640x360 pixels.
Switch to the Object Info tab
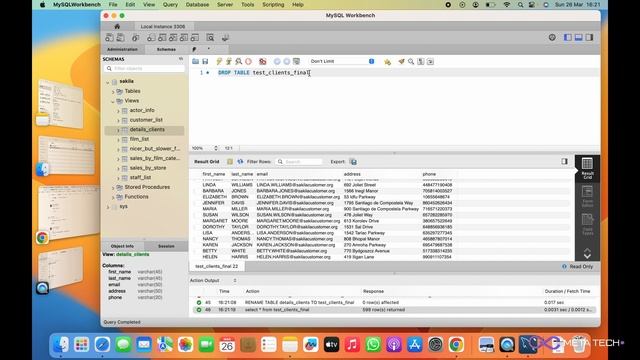point(122,246)
